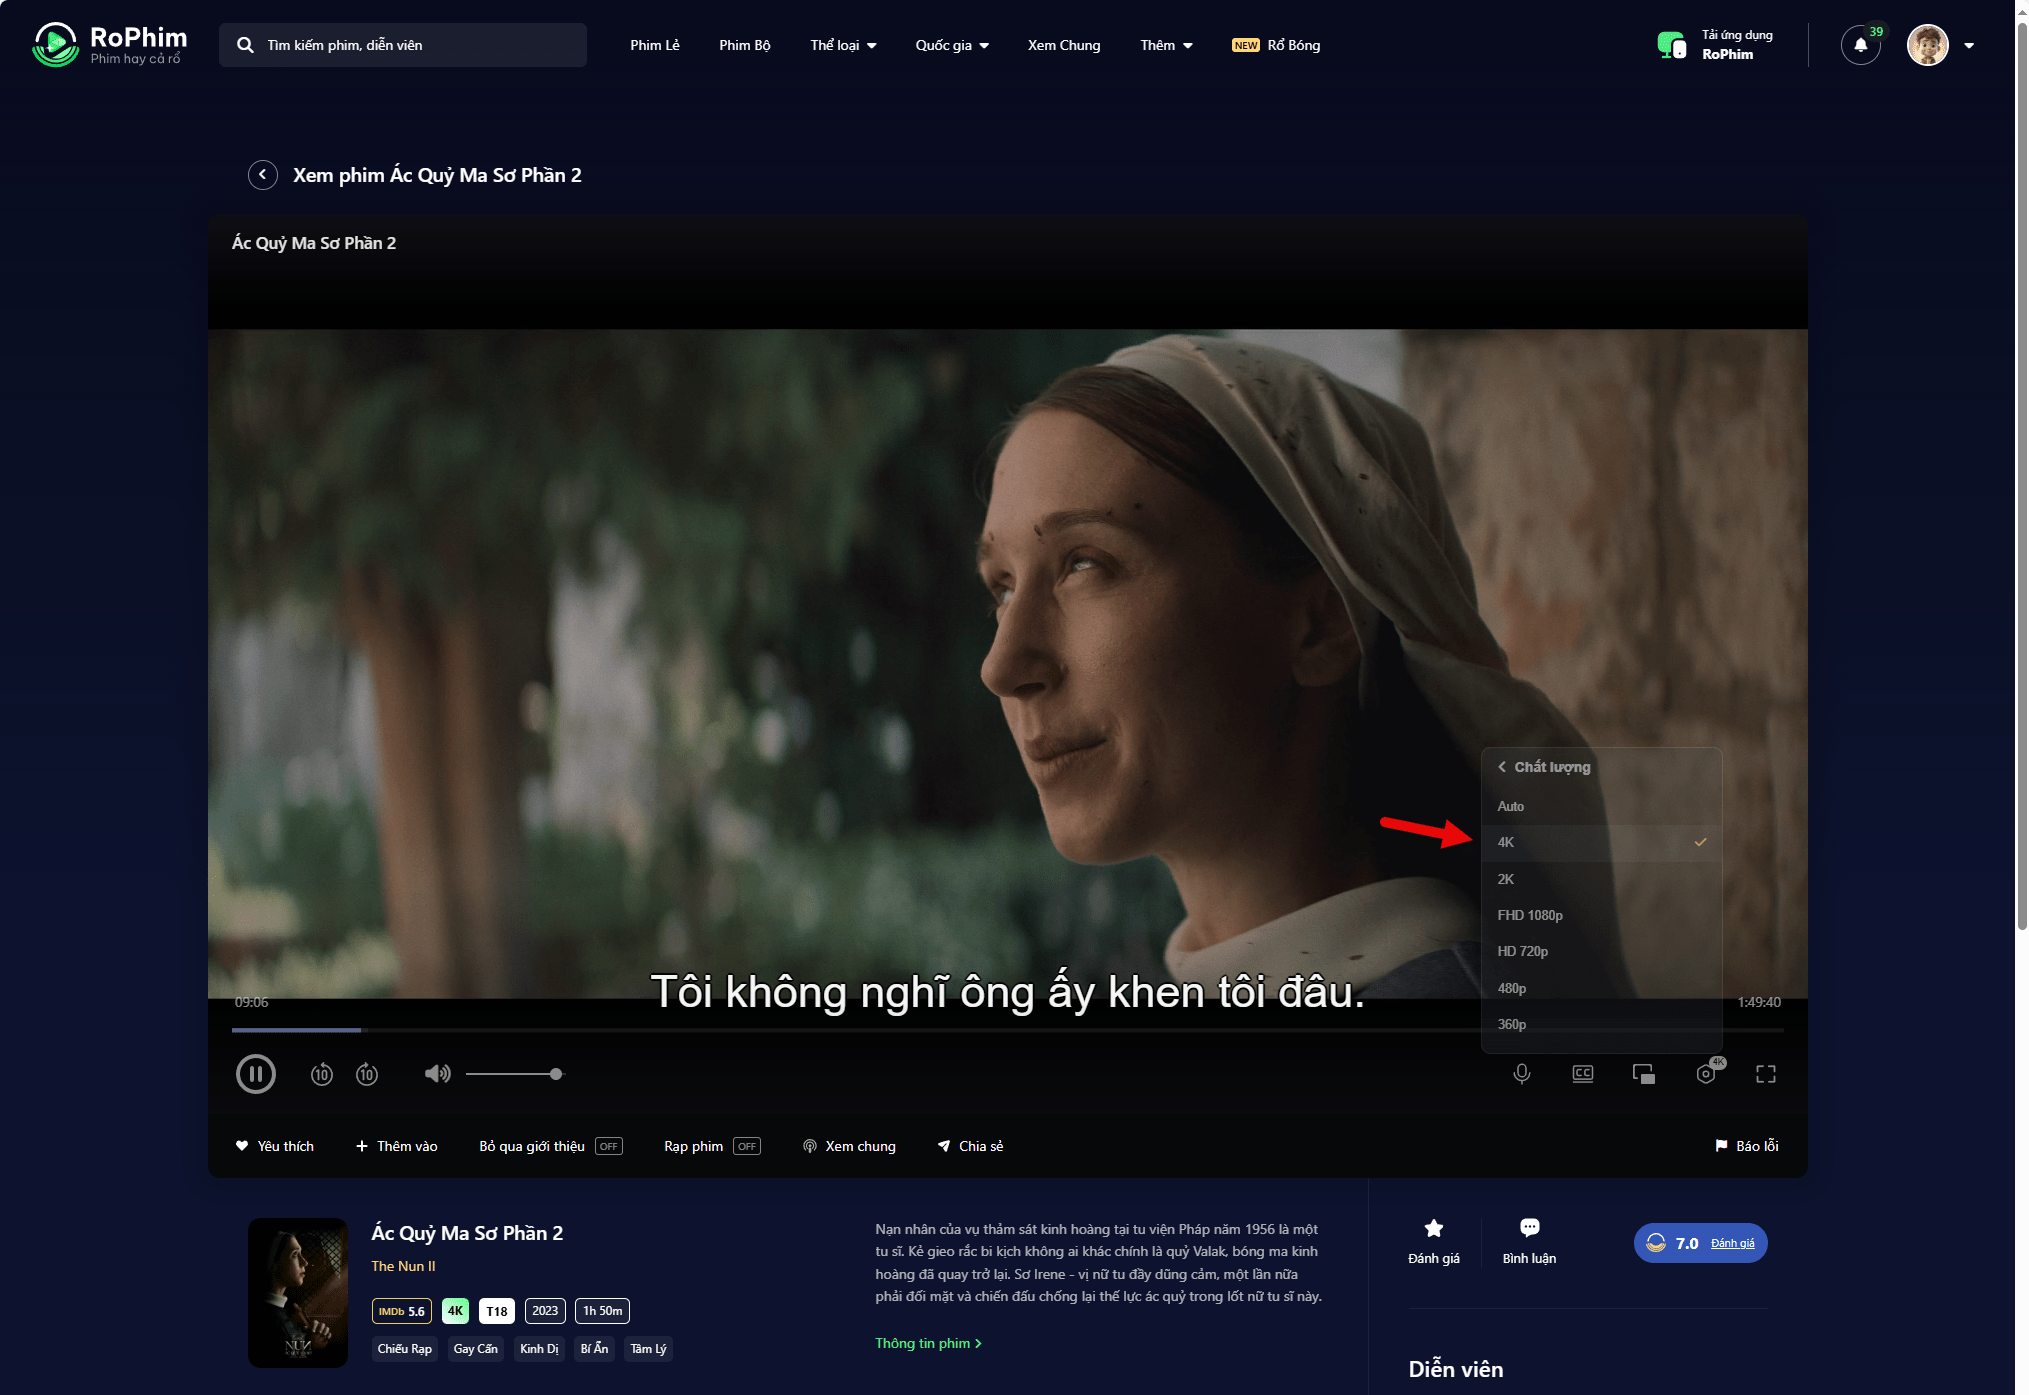Expand the Thể loại dropdown
The image size is (2029, 1395).
(843, 45)
